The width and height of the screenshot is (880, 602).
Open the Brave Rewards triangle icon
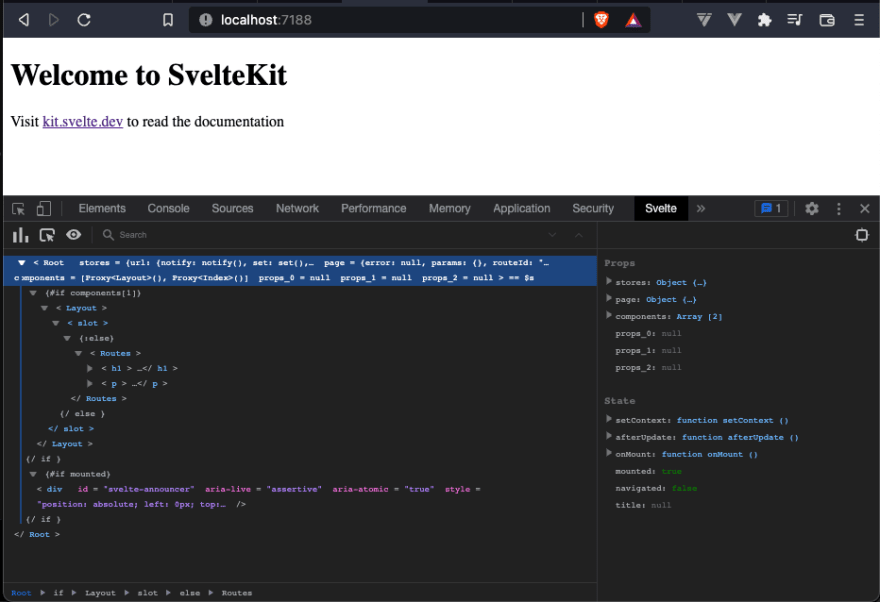click(x=633, y=21)
